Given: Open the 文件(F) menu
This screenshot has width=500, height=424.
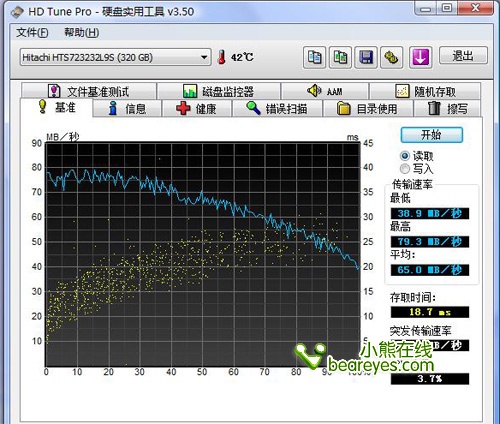Looking at the screenshot, I should tap(32, 33).
